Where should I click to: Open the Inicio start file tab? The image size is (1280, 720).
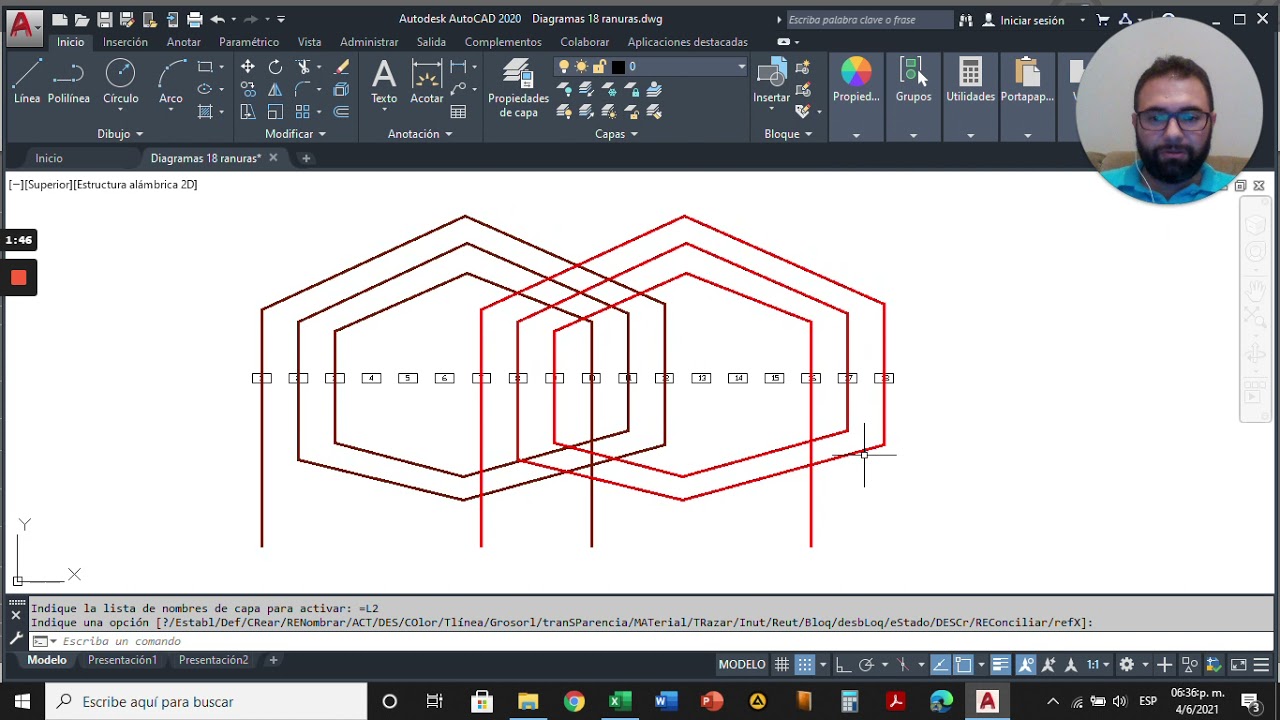49,158
